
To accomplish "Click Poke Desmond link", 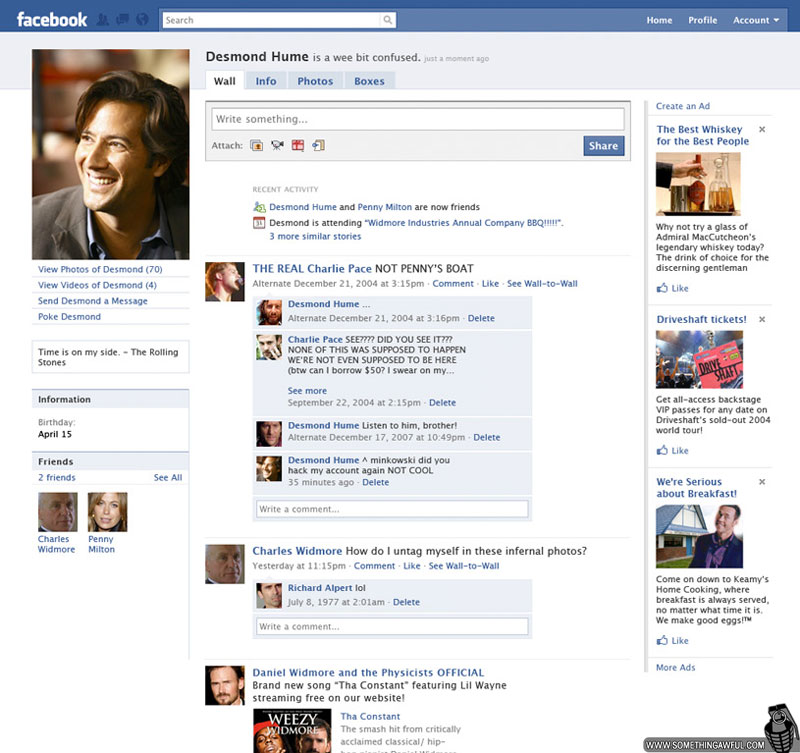I will click(x=69, y=317).
